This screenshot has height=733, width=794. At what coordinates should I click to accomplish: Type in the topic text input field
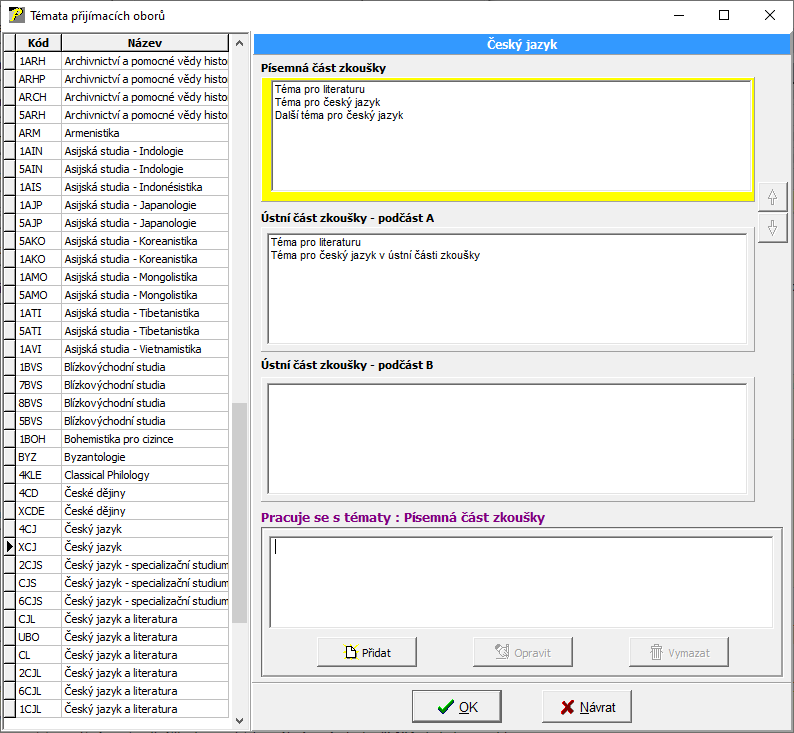tap(520, 582)
